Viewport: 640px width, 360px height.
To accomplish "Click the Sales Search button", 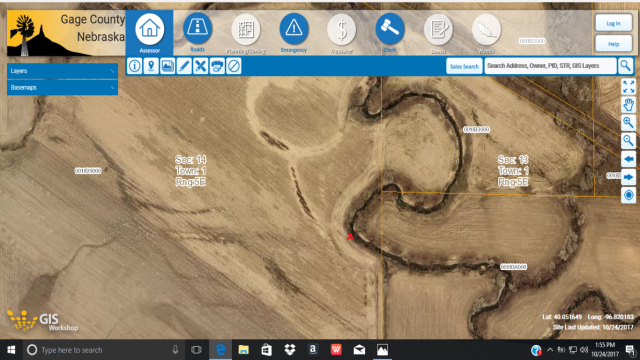I will (x=464, y=66).
